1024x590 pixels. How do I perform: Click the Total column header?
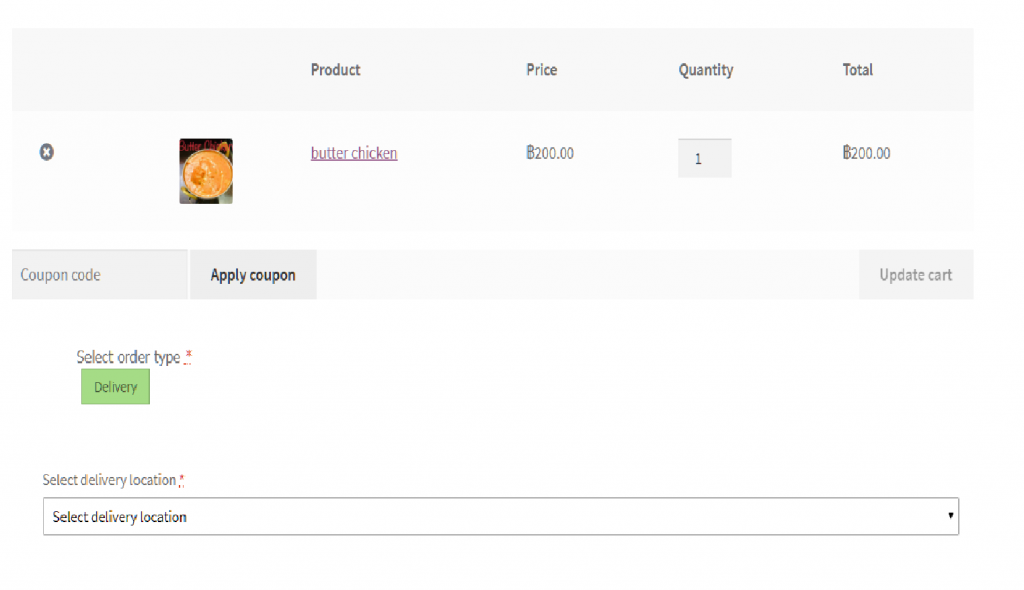(x=857, y=69)
